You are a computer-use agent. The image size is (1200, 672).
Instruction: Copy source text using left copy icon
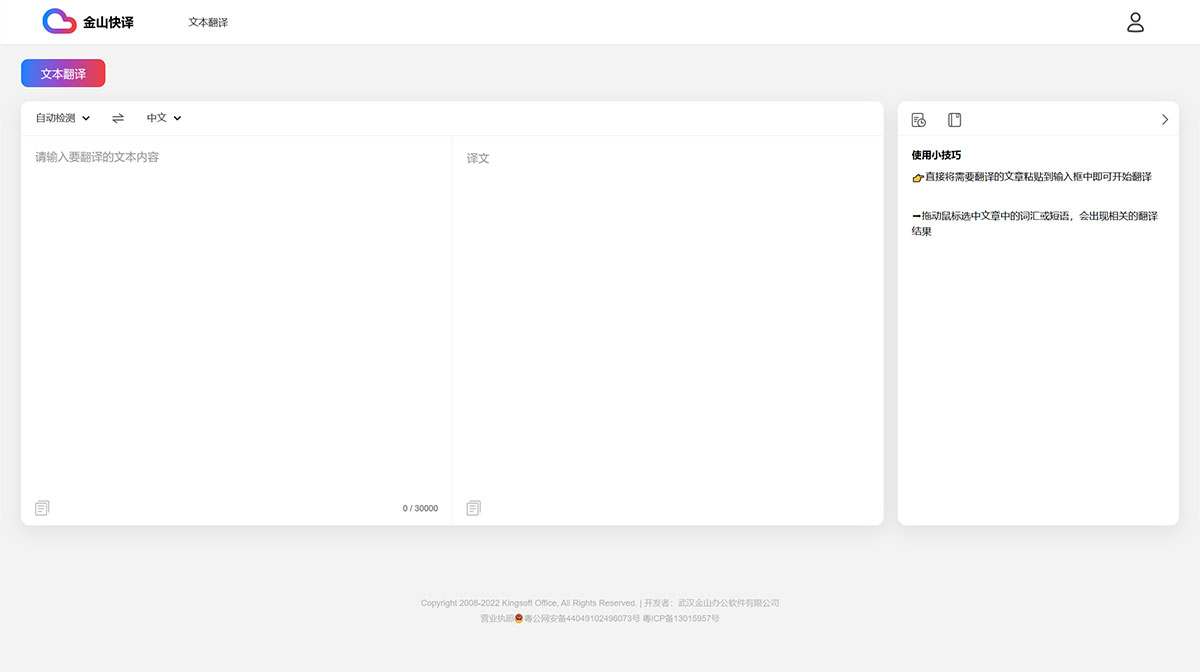tap(42, 508)
